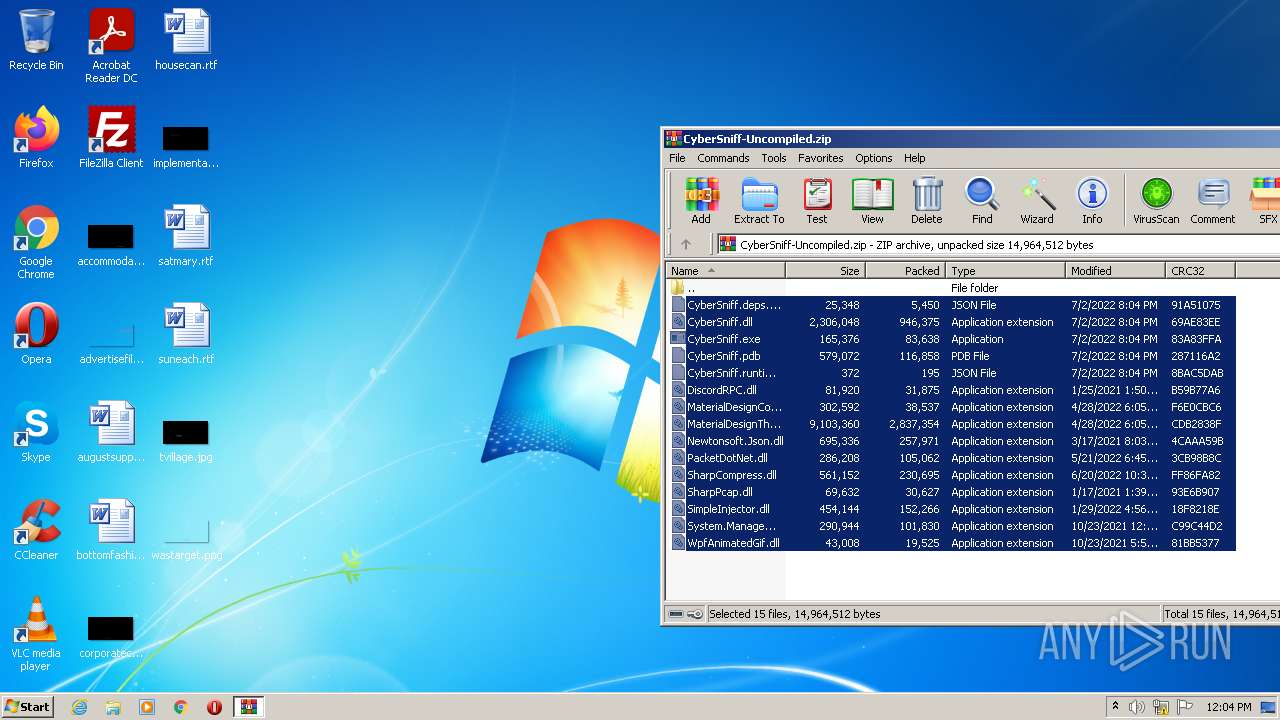Show archive Info
This screenshot has height=720, width=1280.
1092,201
